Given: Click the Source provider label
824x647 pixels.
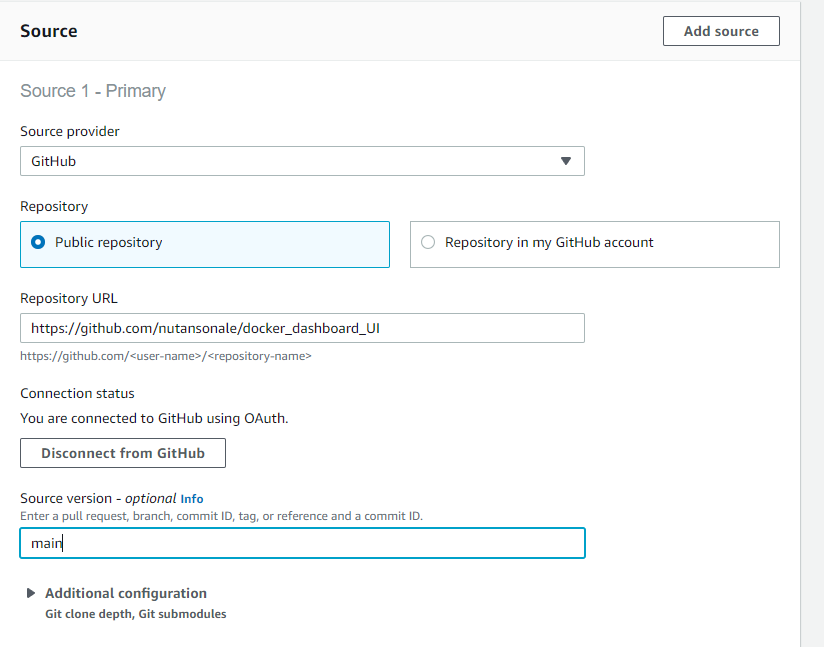Looking at the screenshot, I should 70,131.
